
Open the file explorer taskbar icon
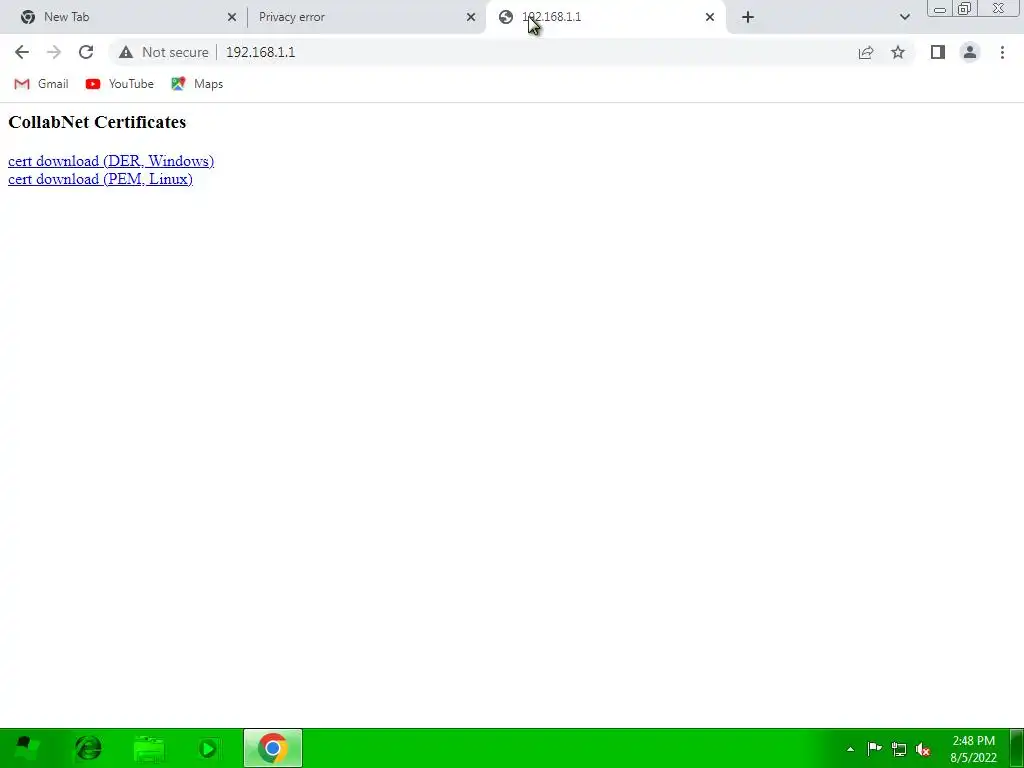(x=149, y=748)
